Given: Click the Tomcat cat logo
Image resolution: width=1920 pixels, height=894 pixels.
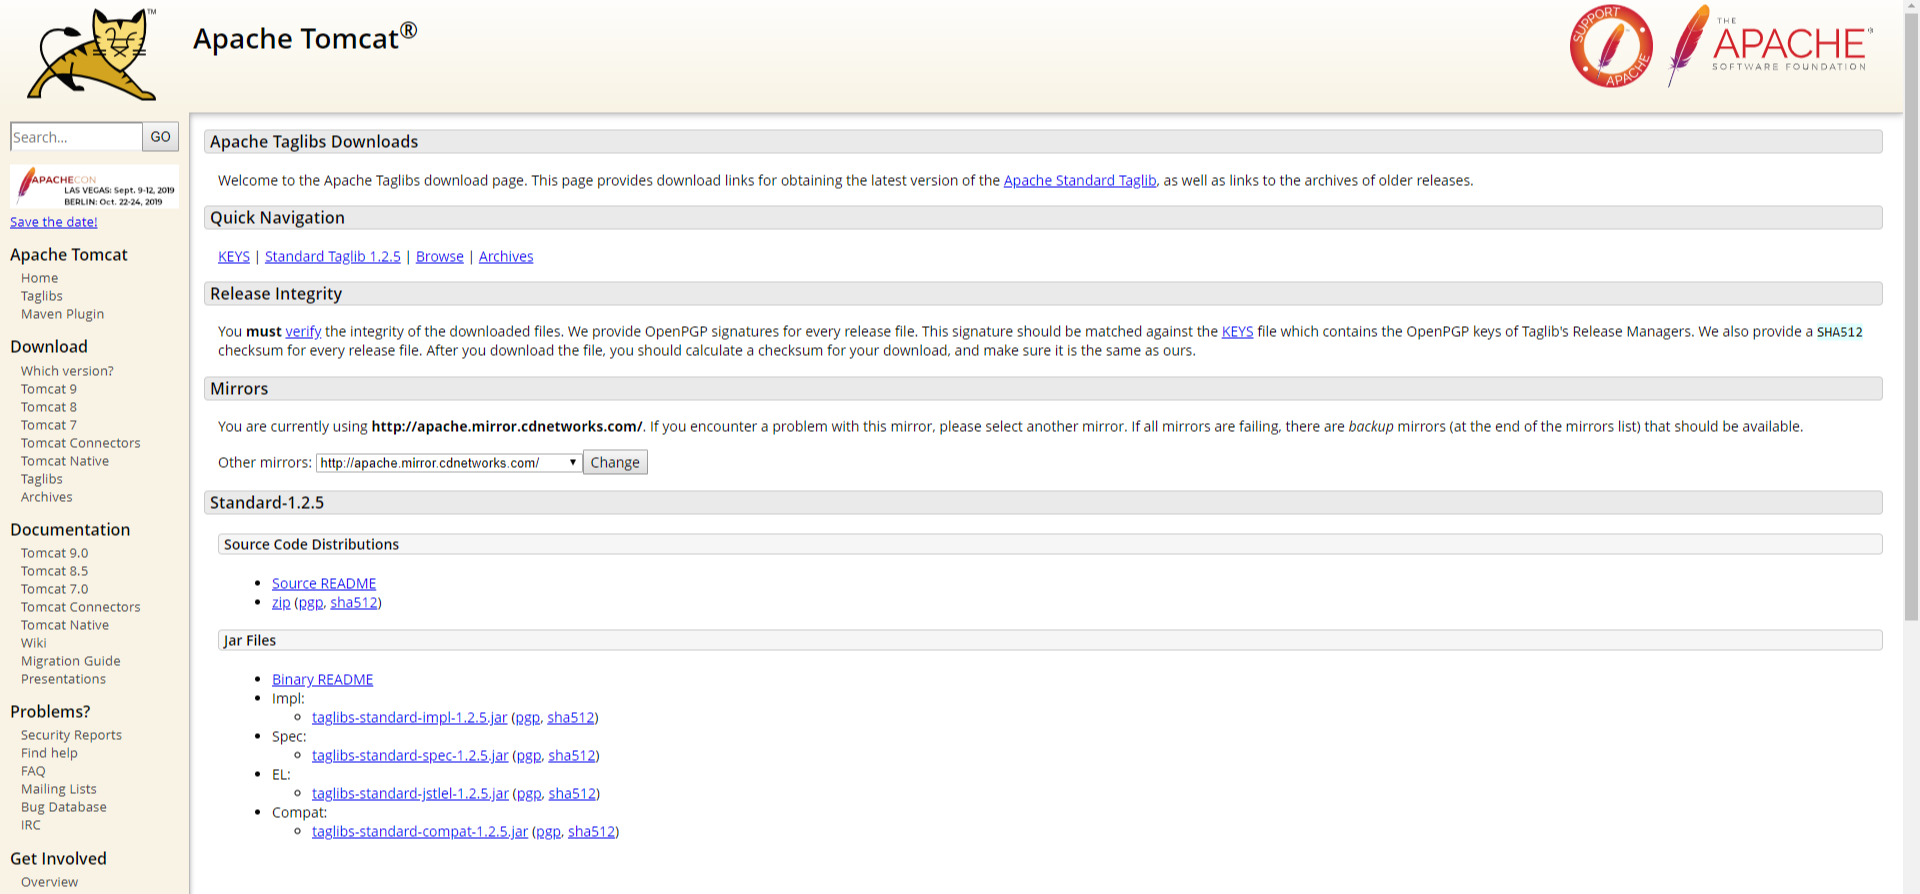Looking at the screenshot, I should pos(92,54).
